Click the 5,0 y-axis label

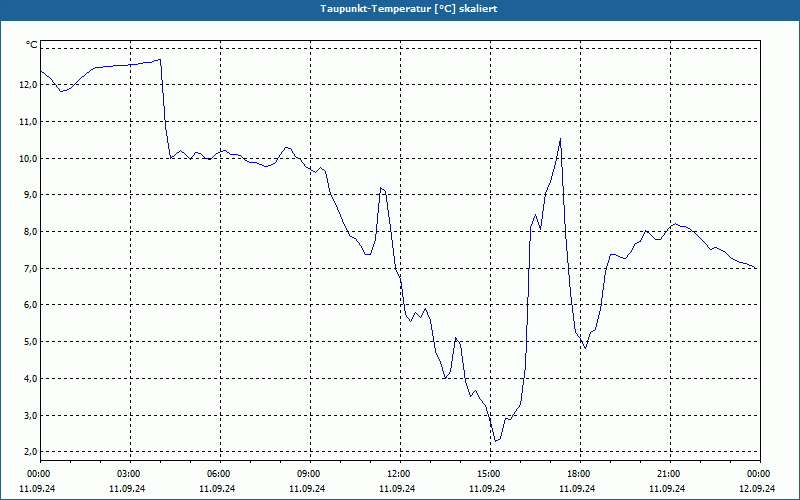30,341
